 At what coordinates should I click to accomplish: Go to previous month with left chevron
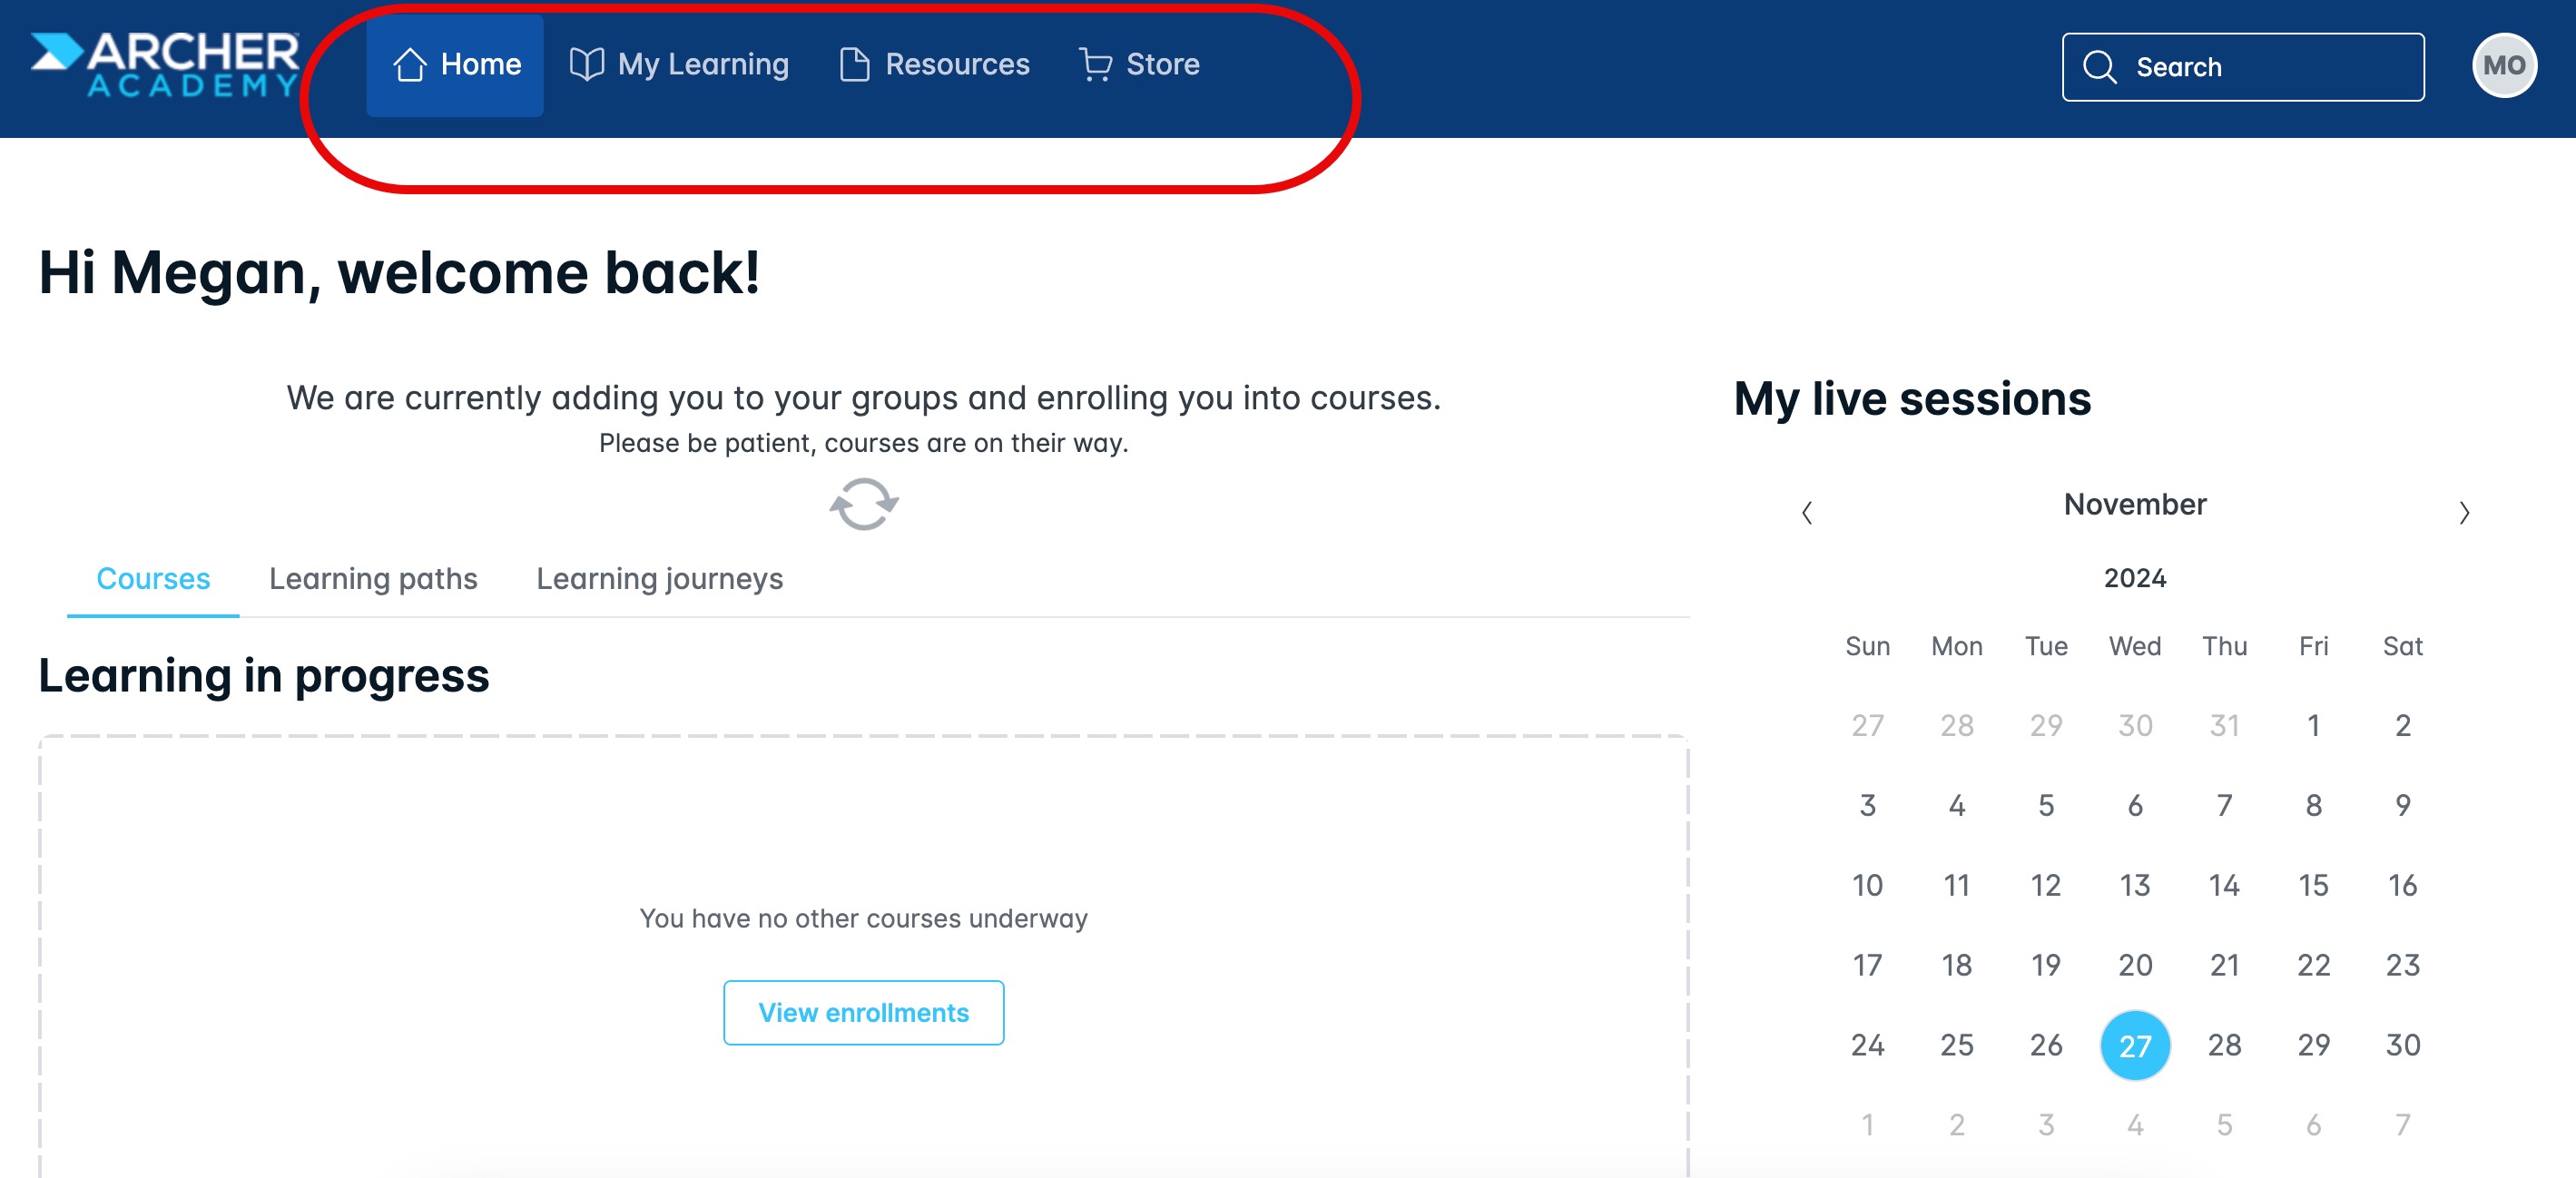pyautogui.click(x=1808, y=512)
